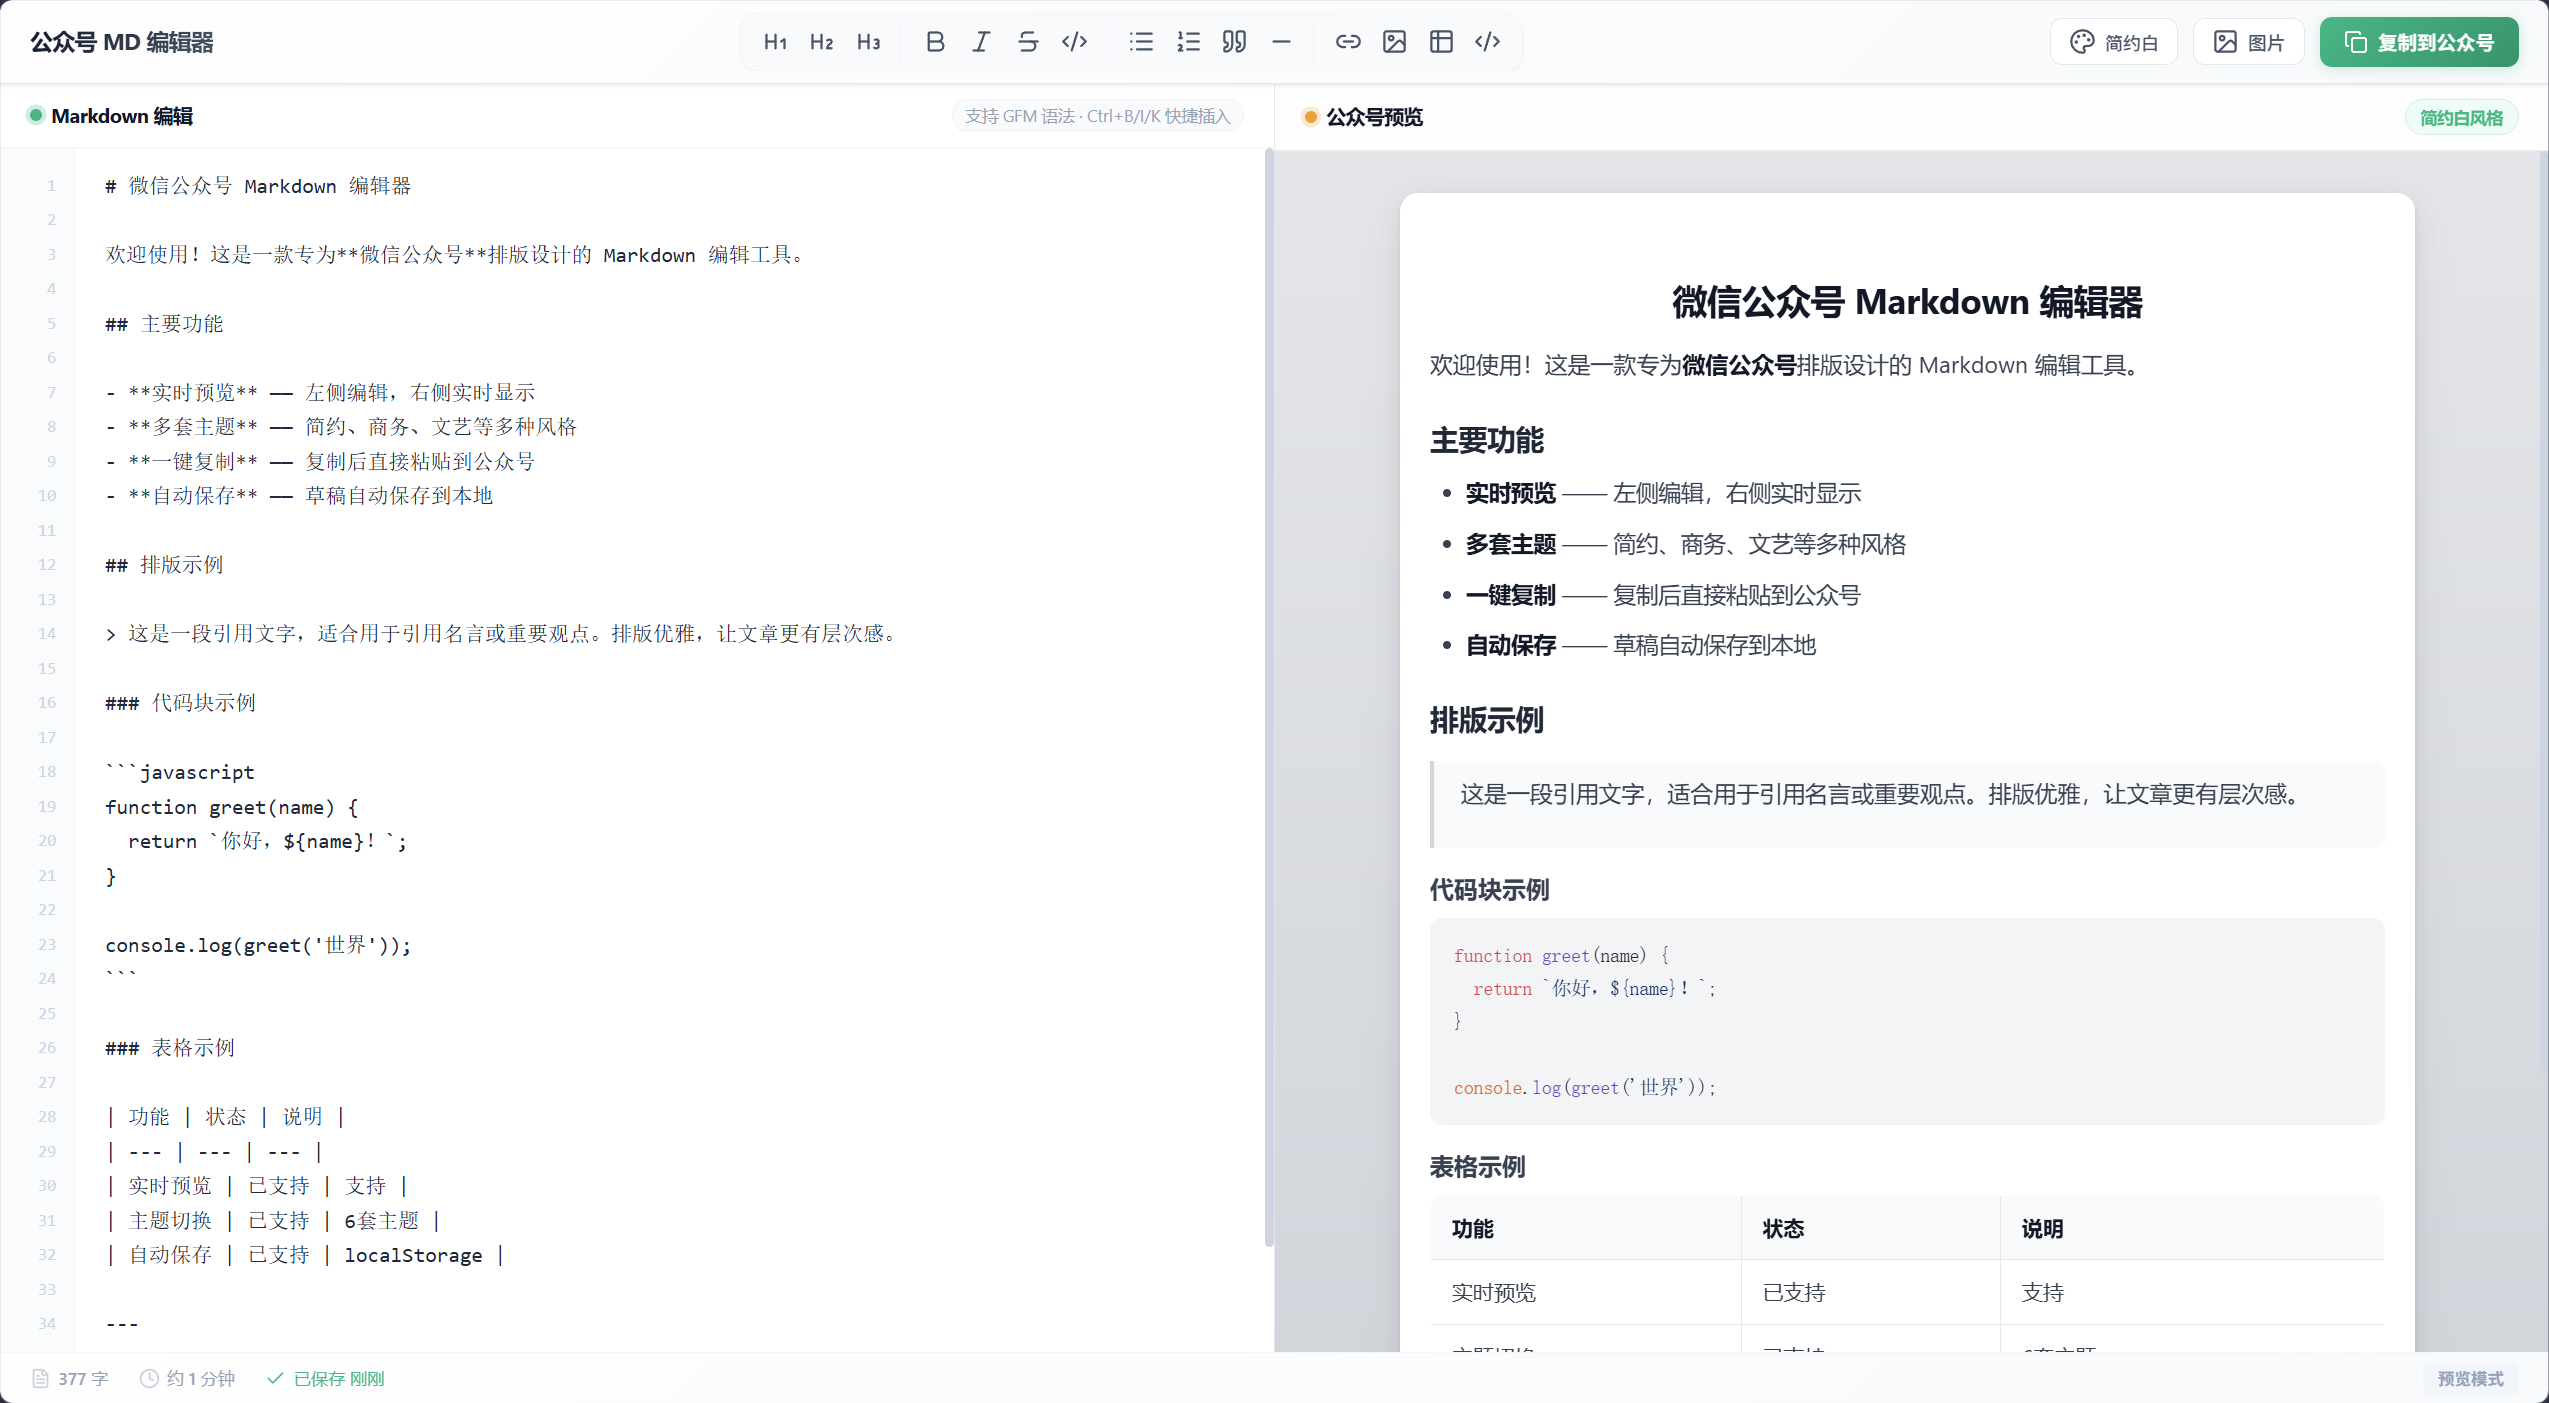Screen dimensions: 2549x1403
Task: Click the GFM 语法 shortcut hint
Action: (1097, 116)
